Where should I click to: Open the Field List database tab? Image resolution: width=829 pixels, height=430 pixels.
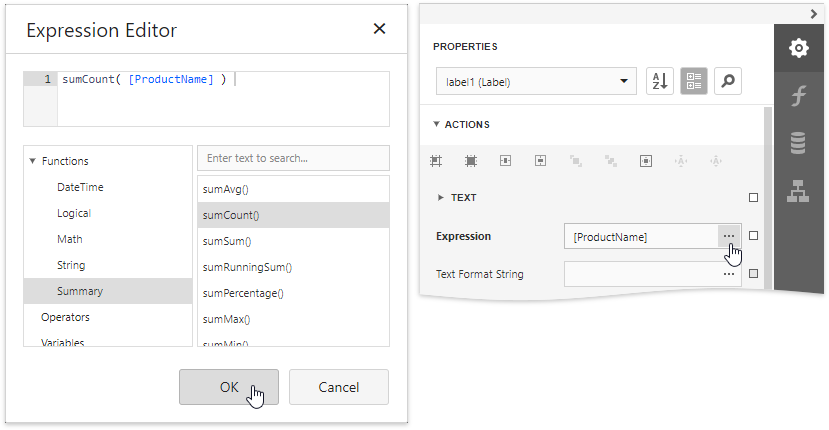click(797, 144)
